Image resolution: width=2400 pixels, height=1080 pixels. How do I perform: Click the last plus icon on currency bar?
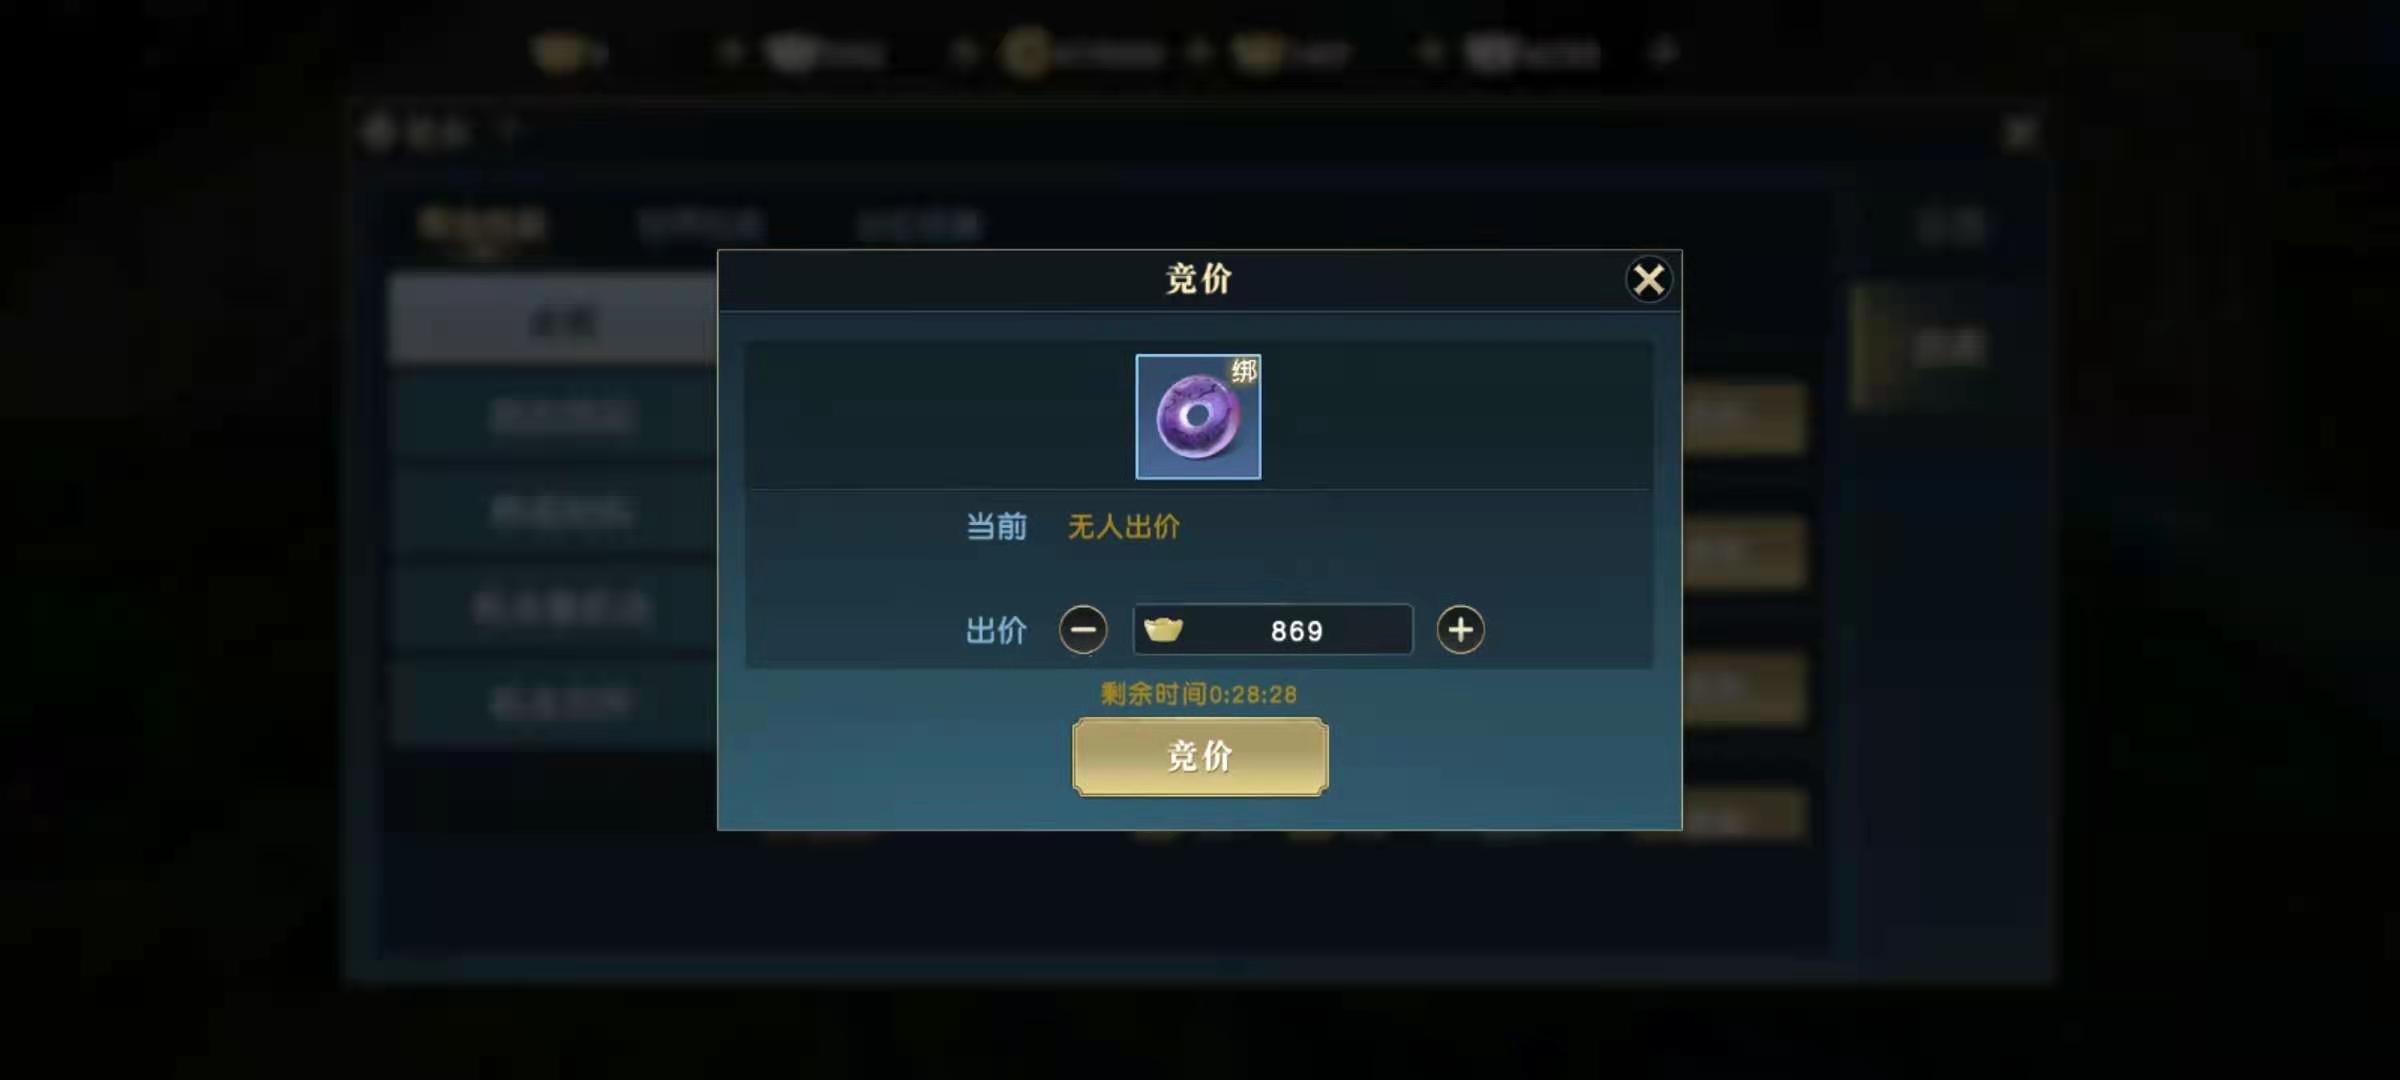[x=1663, y=52]
